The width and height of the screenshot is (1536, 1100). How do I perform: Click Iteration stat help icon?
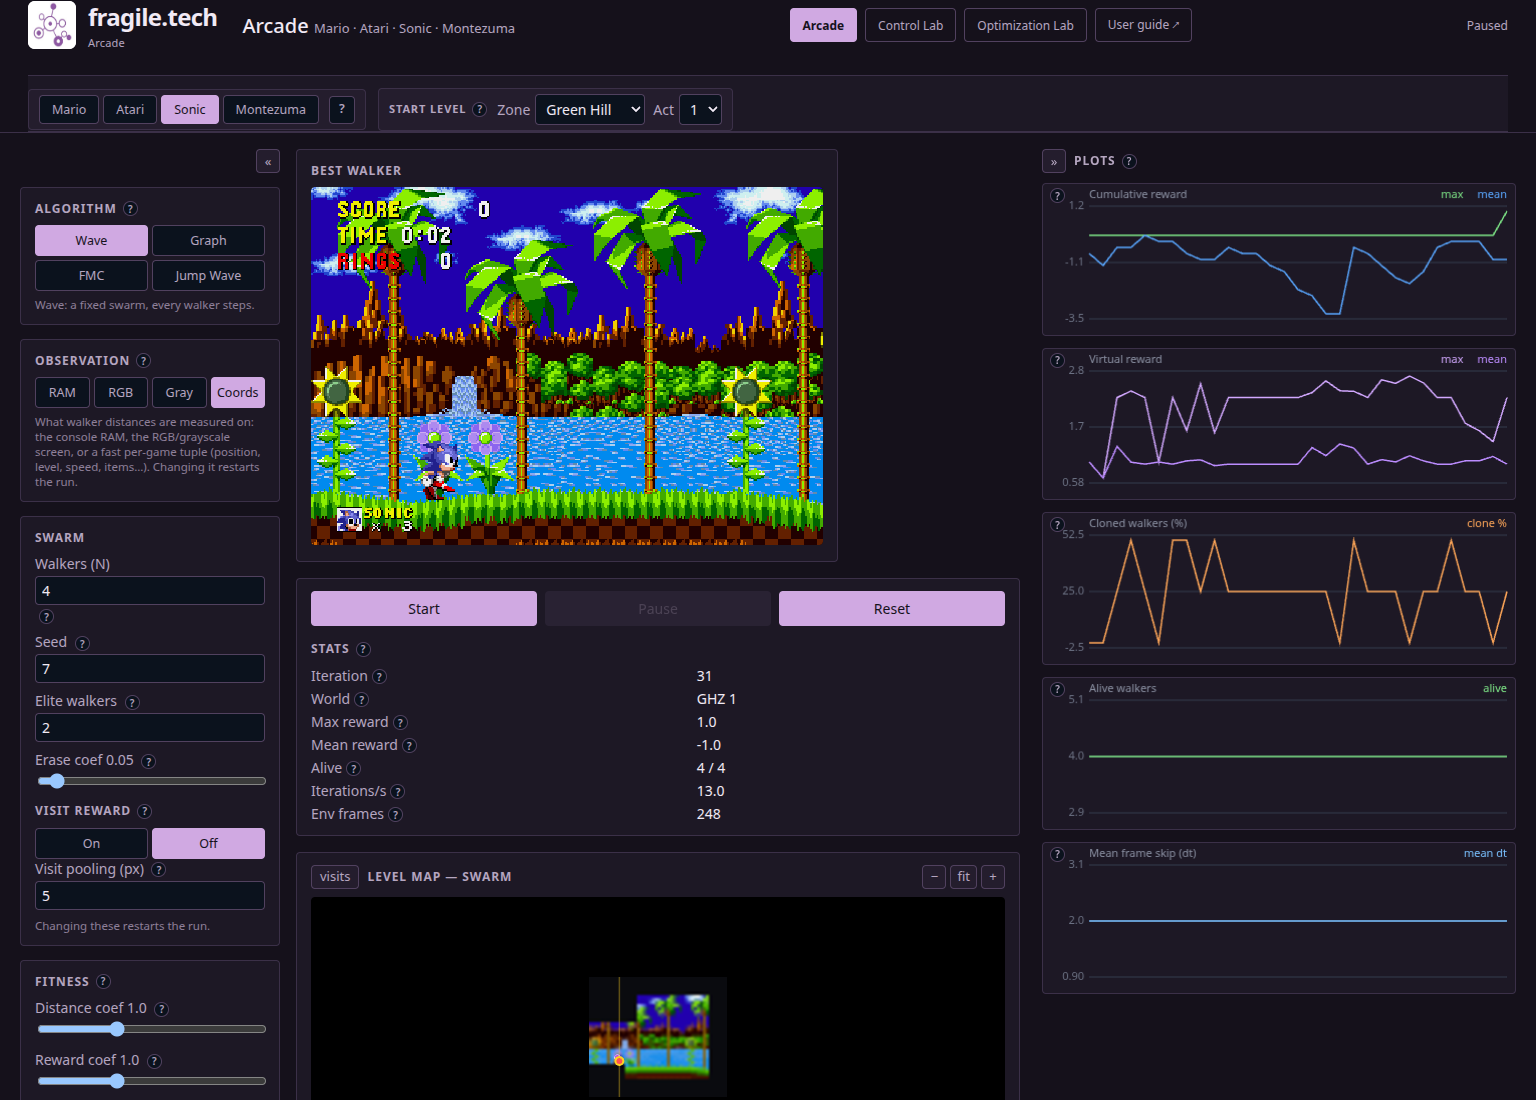pyautogui.click(x=379, y=677)
